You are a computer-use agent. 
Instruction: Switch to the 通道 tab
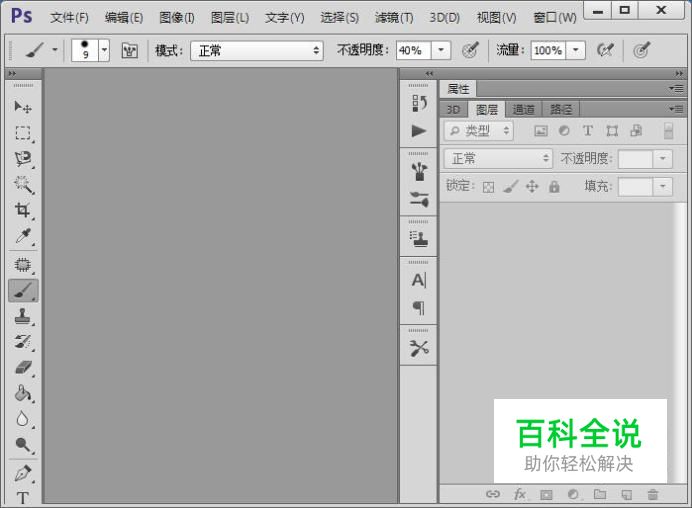click(x=524, y=109)
